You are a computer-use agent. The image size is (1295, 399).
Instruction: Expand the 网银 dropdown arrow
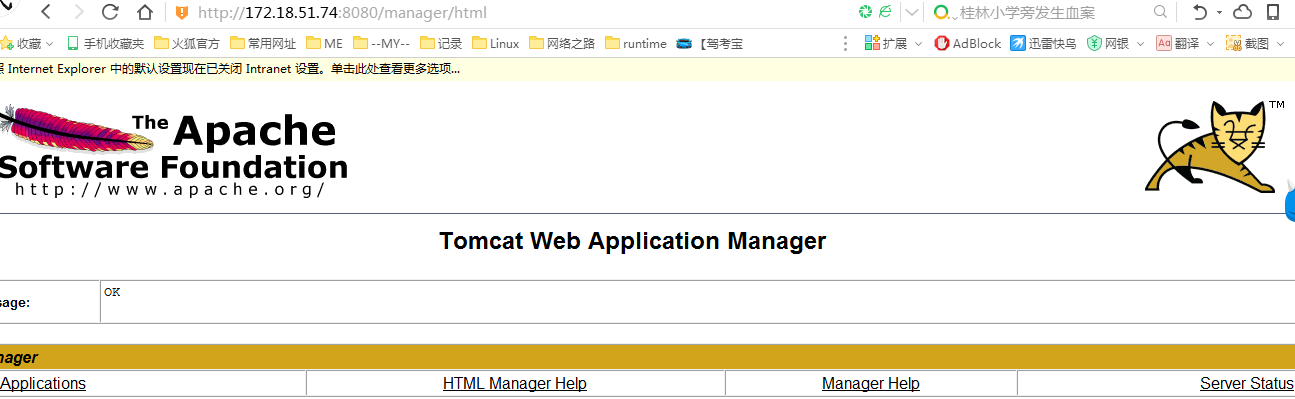coord(1141,44)
